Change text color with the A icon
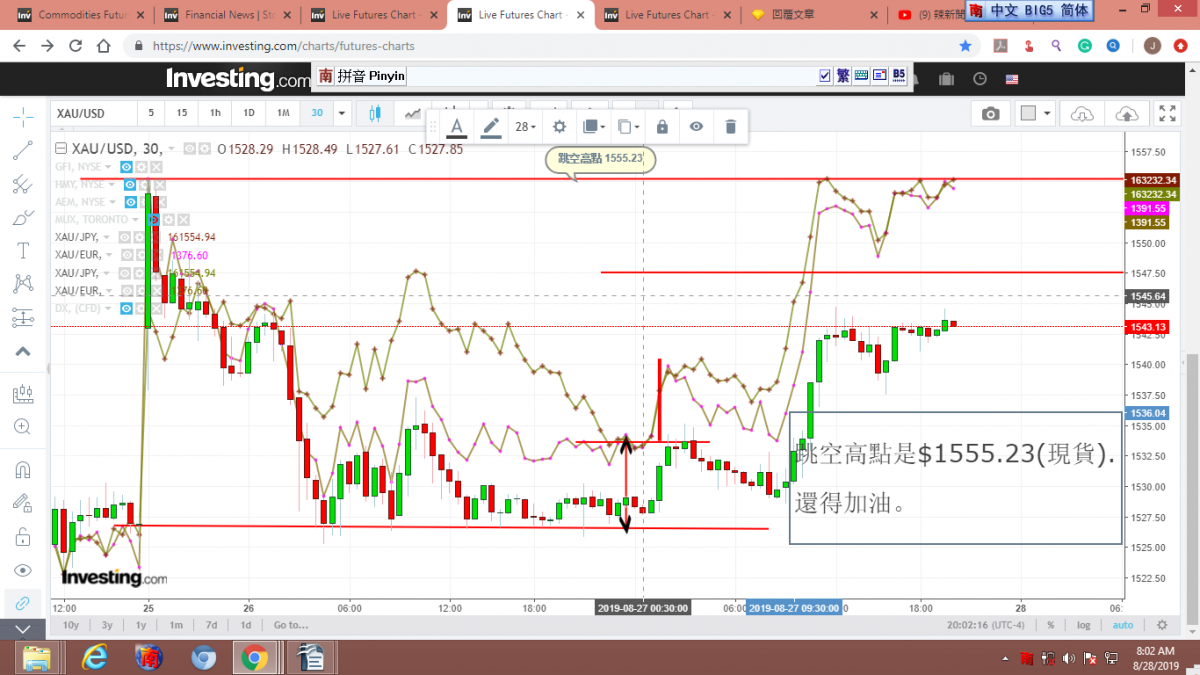1200x675 pixels. [x=456, y=126]
